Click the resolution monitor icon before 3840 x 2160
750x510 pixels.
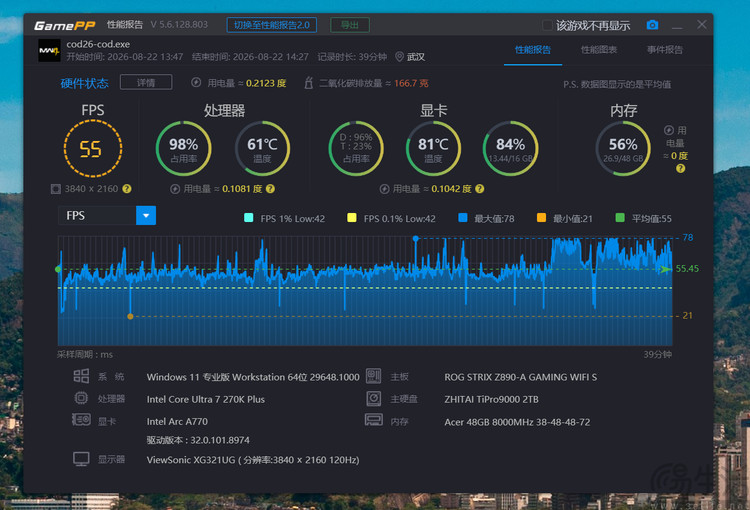click(x=56, y=189)
